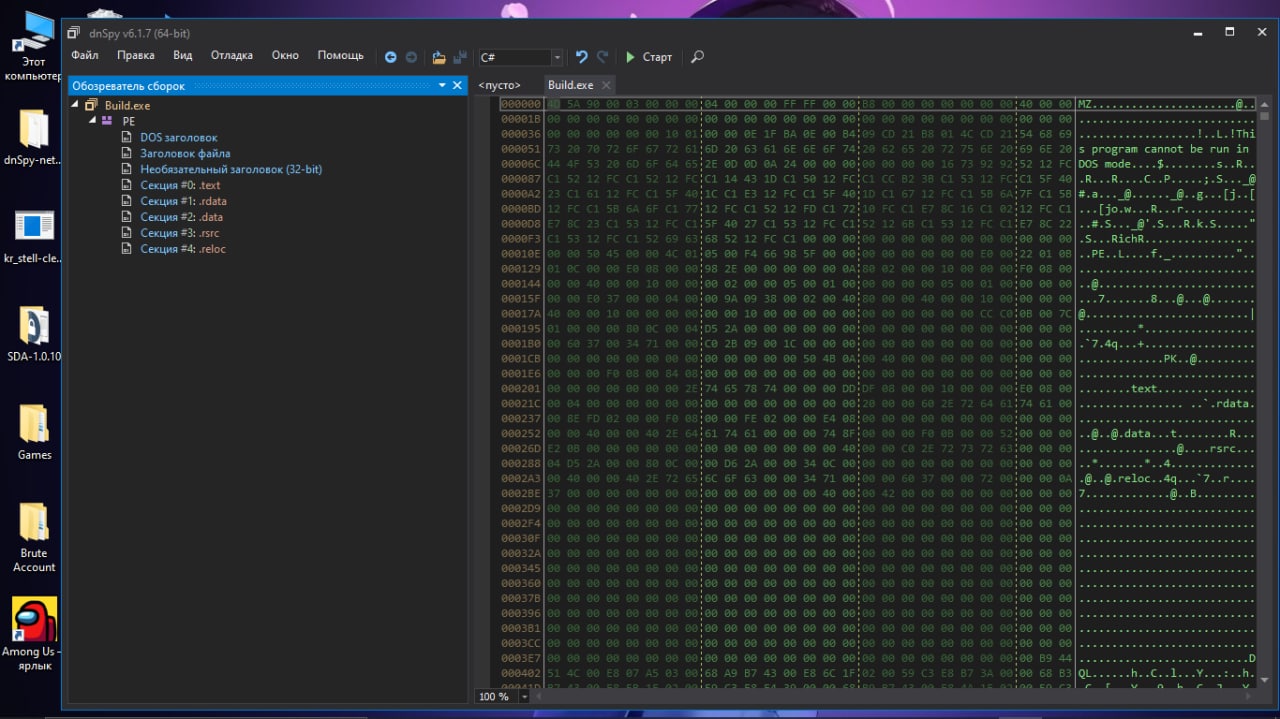The image size is (1280, 719).
Task: Open the Помощь menu
Action: pos(341,56)
